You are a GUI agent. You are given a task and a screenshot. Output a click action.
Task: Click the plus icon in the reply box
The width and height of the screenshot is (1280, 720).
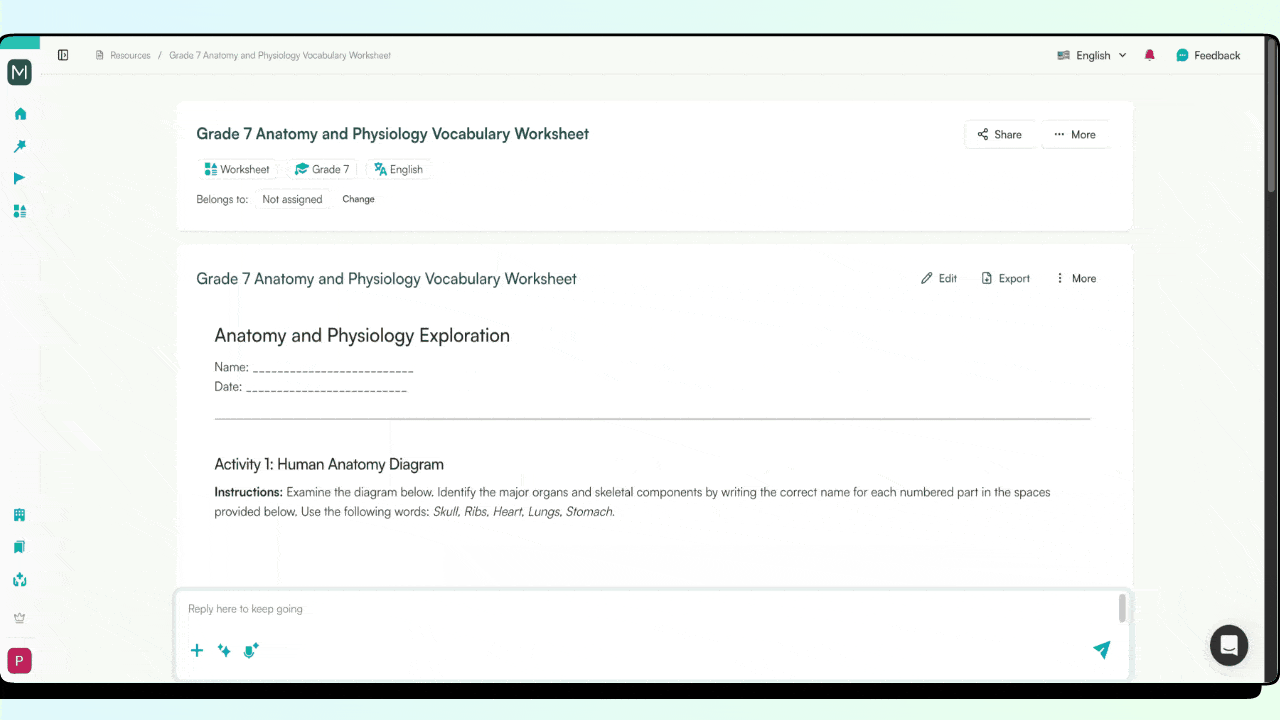coord(197,650)
